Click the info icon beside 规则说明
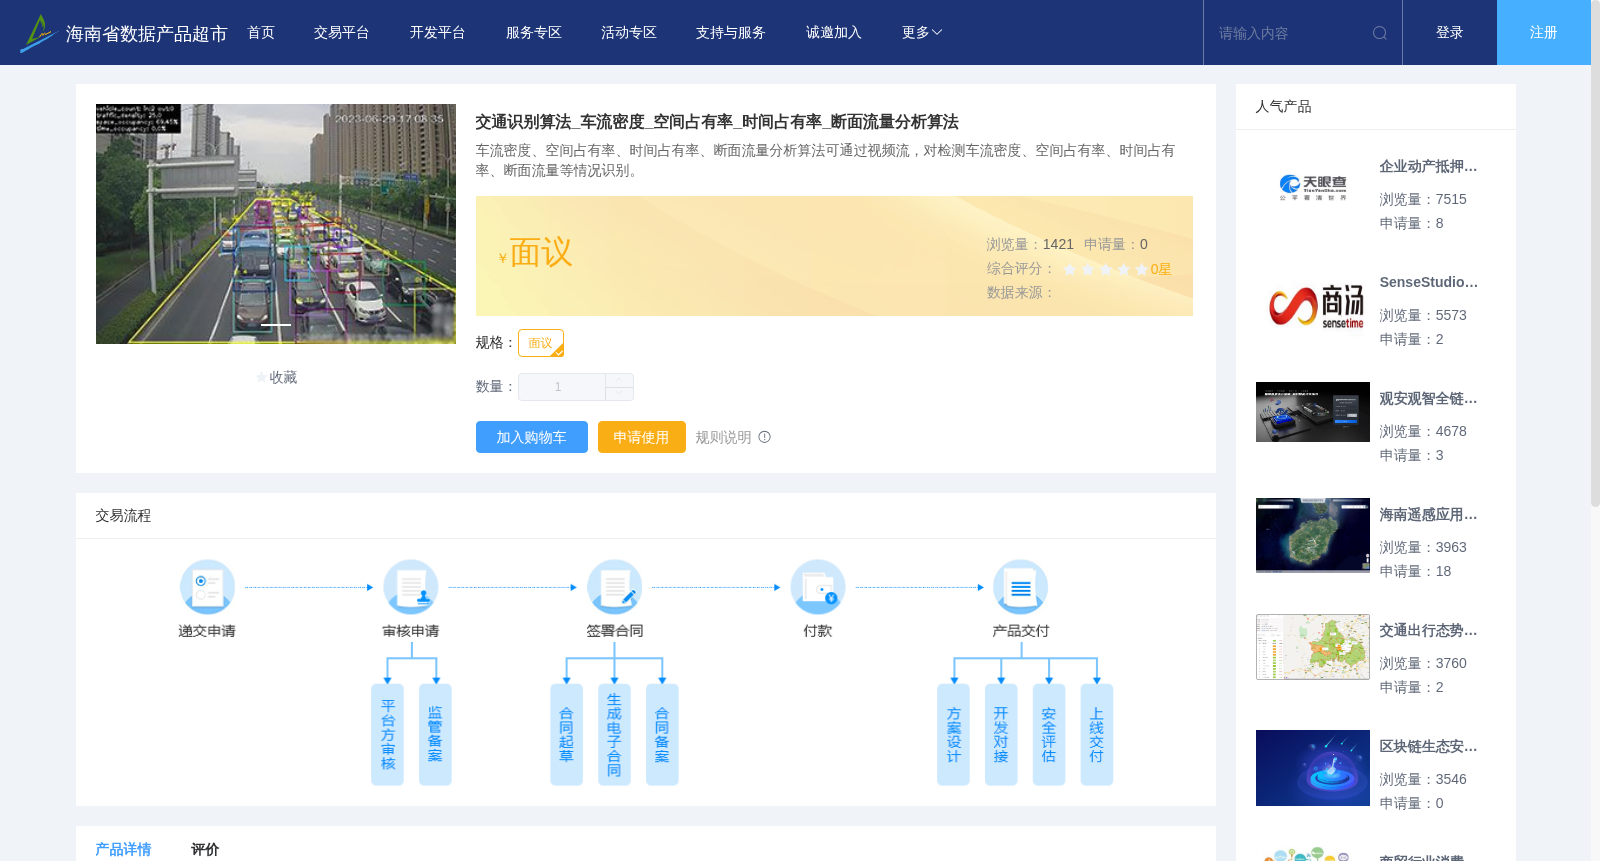The width and height of the screenshot is (1600, 861). (765, 437)
